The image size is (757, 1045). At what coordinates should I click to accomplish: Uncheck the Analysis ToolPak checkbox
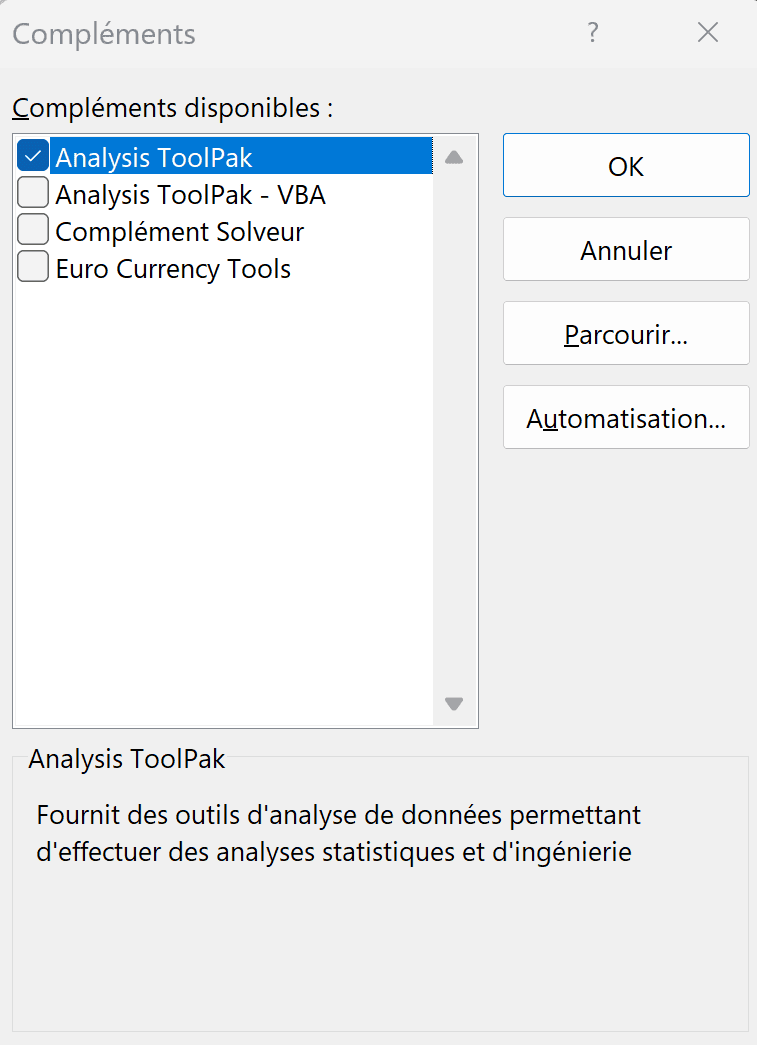point(33,156)
